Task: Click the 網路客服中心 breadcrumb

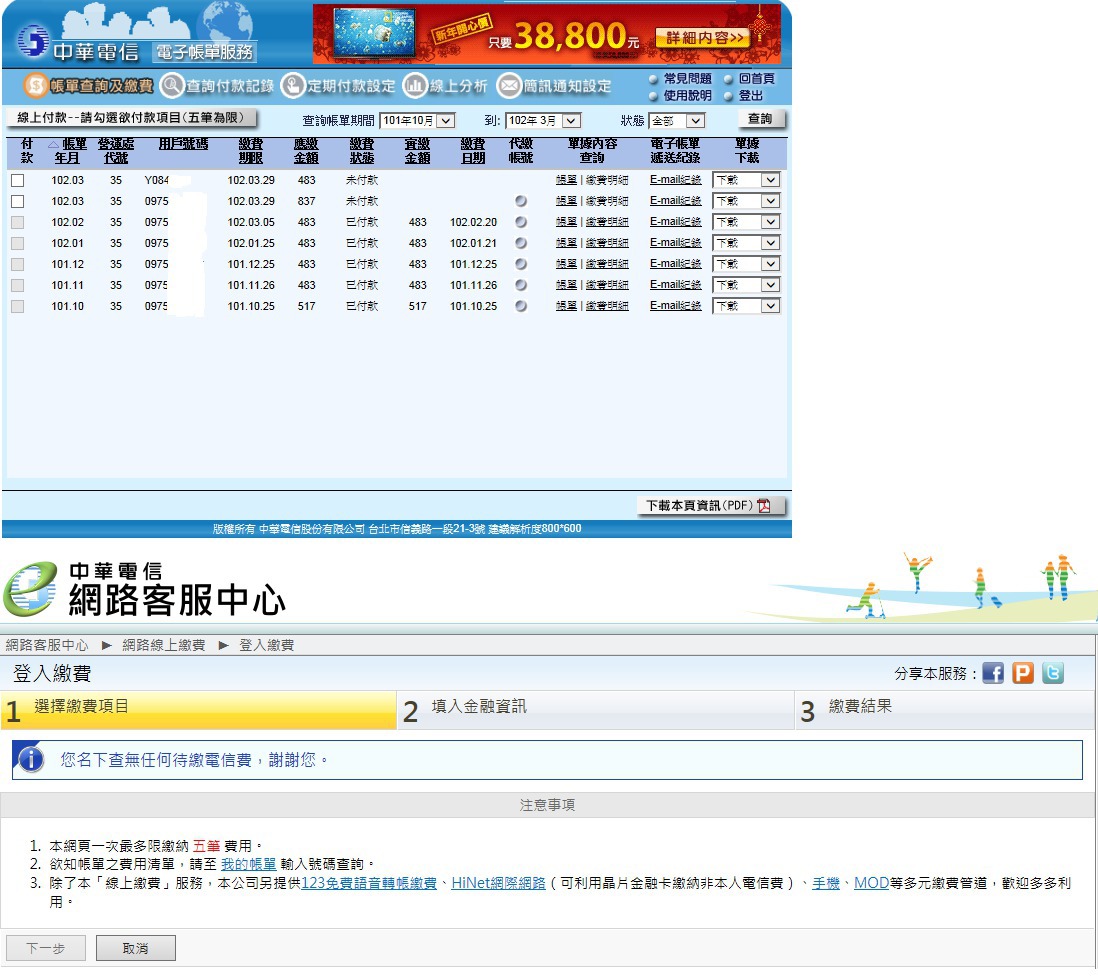Action: pos(47,645)
